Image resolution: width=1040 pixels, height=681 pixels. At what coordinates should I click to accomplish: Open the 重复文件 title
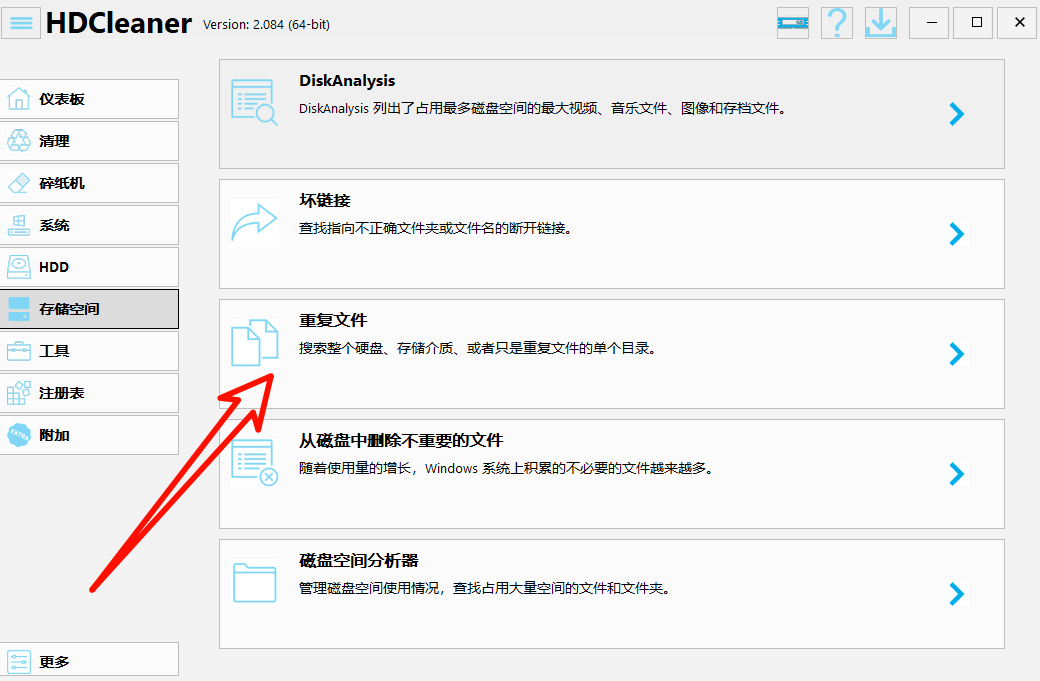click(333, 320)
